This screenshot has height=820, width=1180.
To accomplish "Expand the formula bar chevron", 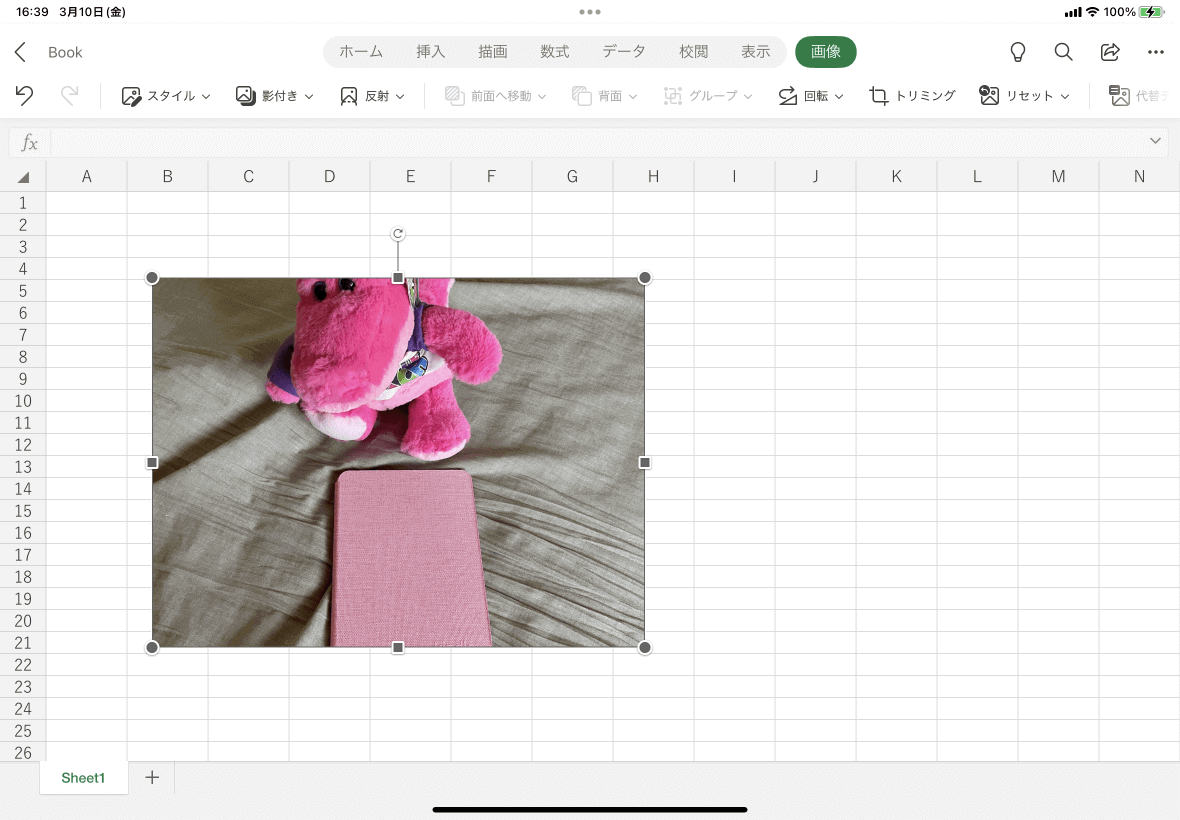I will (1155, 141).
